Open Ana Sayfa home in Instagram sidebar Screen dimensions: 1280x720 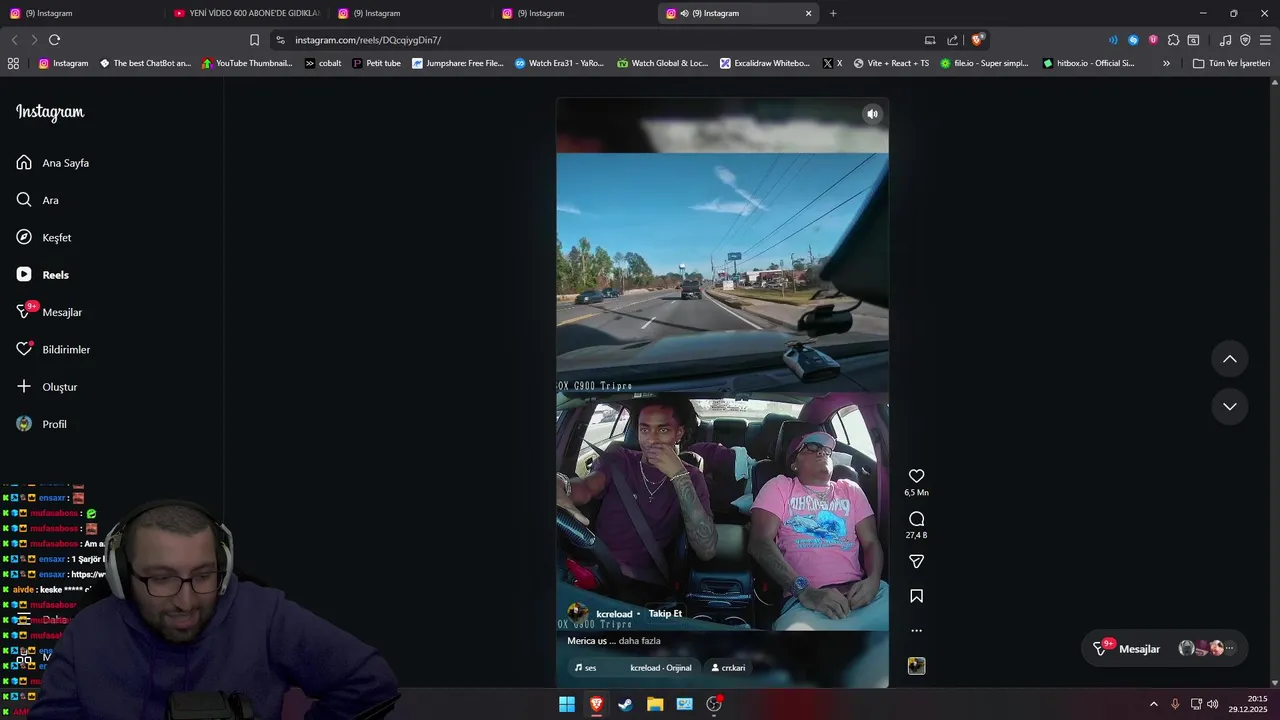pyautogui.click(x=53, y=163)
